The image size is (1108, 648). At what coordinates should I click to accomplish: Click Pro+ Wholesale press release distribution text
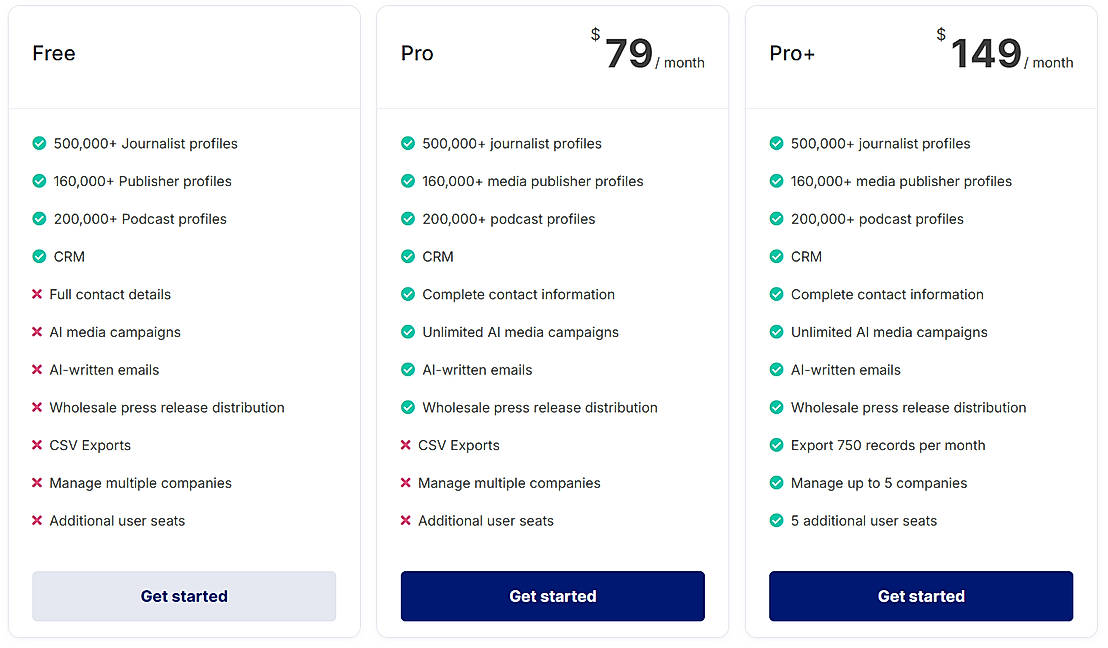click(x=908, y=408)
